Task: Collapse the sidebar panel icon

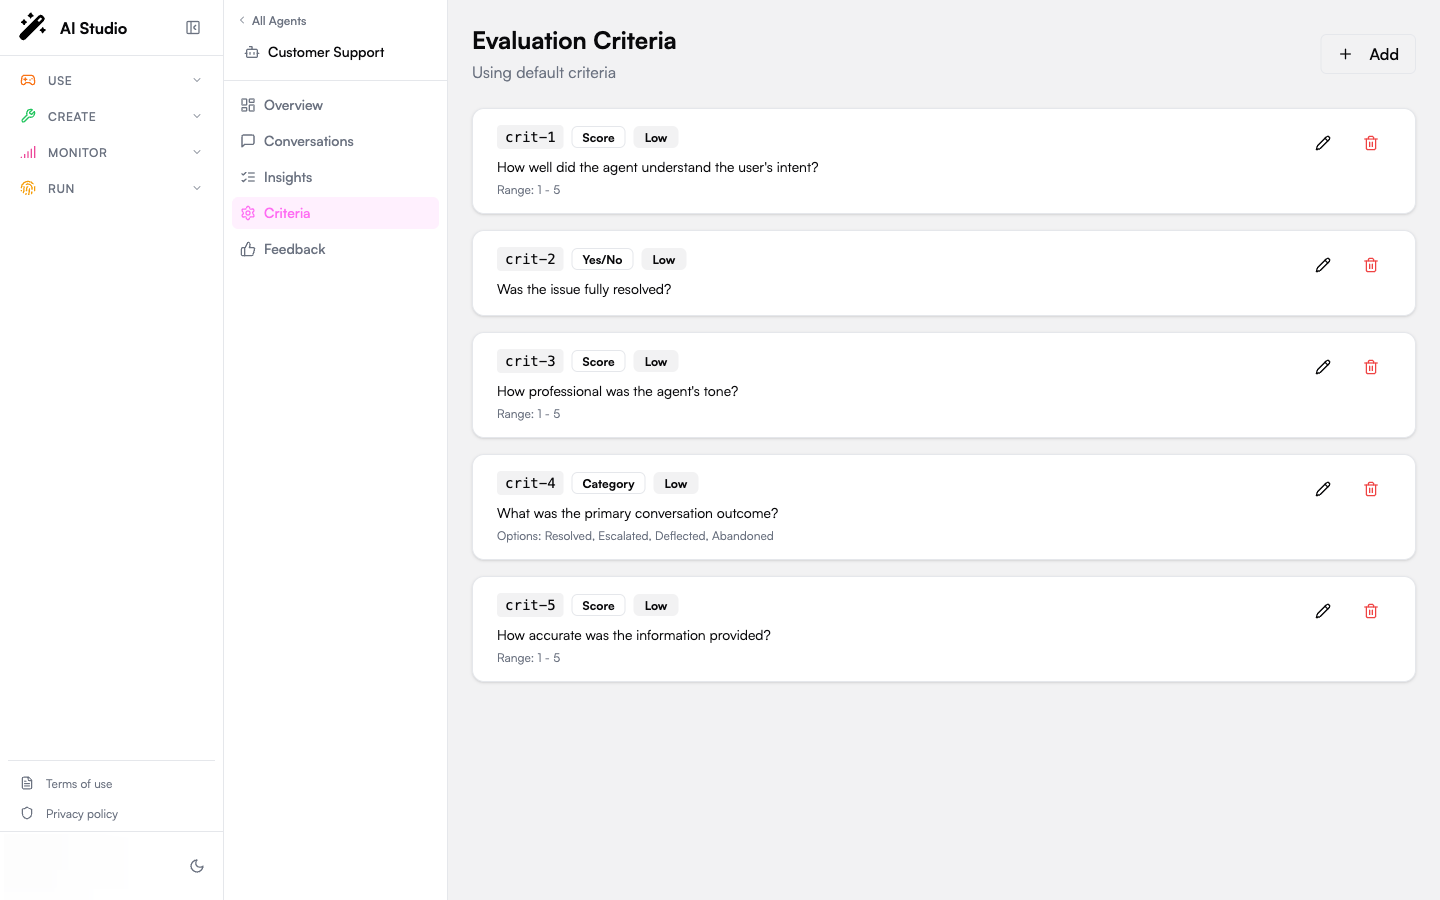Action: pos(193,28)
